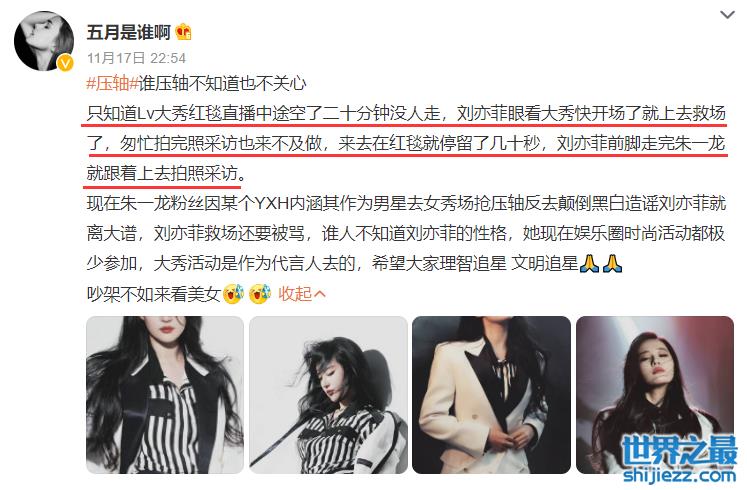Image resolution: width=747 pixels, height=490 pixels.
Task: Click the red-underlined line starting 只知道Lv大秀
Action: click(x=406, y=114)
